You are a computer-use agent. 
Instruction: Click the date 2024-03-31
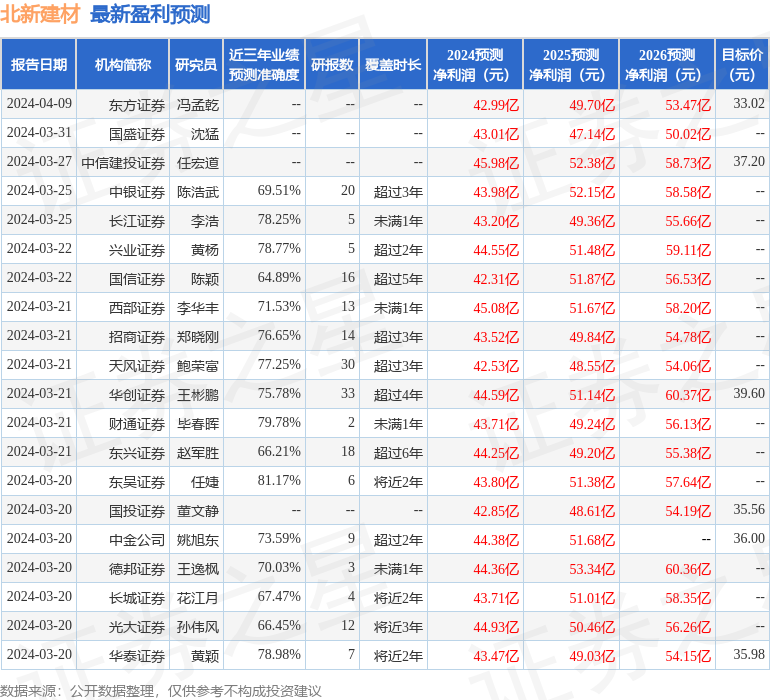point(39,132)
